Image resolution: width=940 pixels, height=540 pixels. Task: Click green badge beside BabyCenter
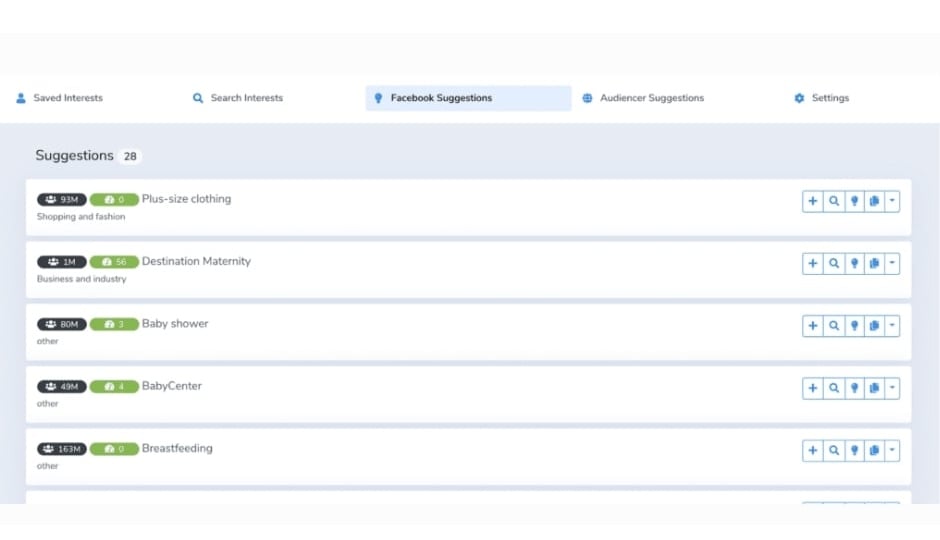[x=114, y=387]
